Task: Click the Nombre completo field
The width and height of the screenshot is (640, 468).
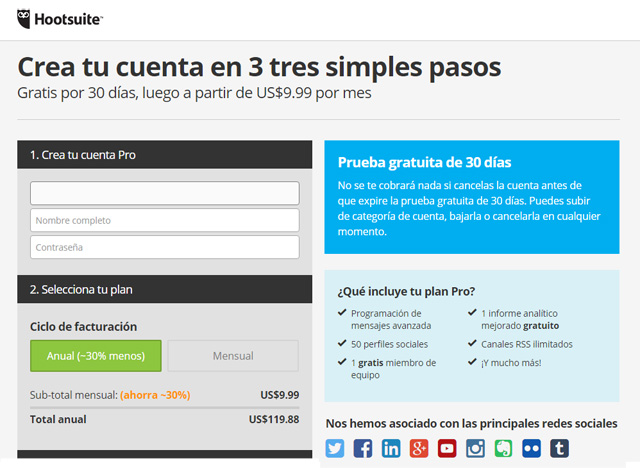Action: pyautogui.click(x=164, y=220)
